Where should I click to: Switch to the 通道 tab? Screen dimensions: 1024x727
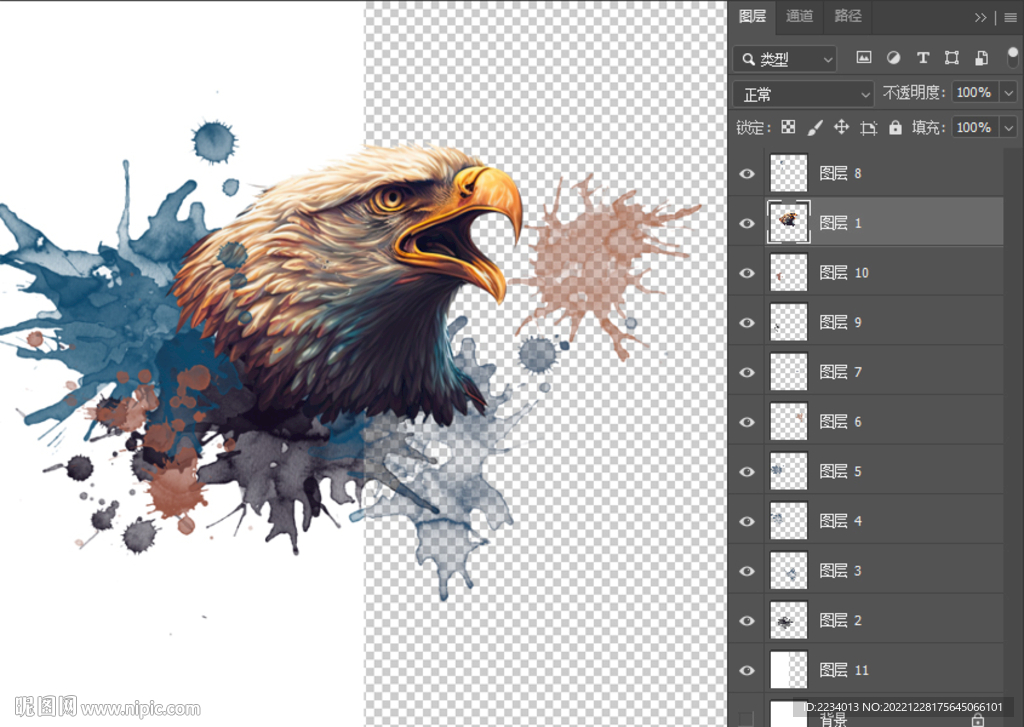799,16
